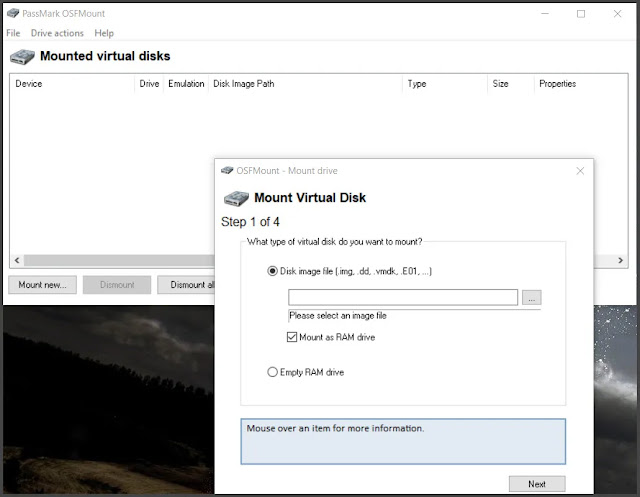Uncheck Mount as RAM drive checkbox
The image size is (640, 497).
pyautogui.click(x=291, y=337)
